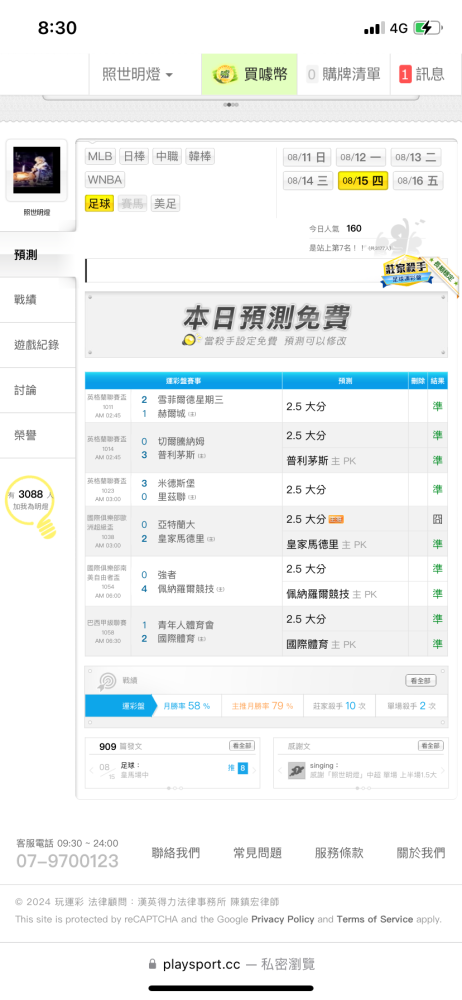462x1000 pixels.
Task: Open the 訊息 notifications badge
Action: [422, 74]
